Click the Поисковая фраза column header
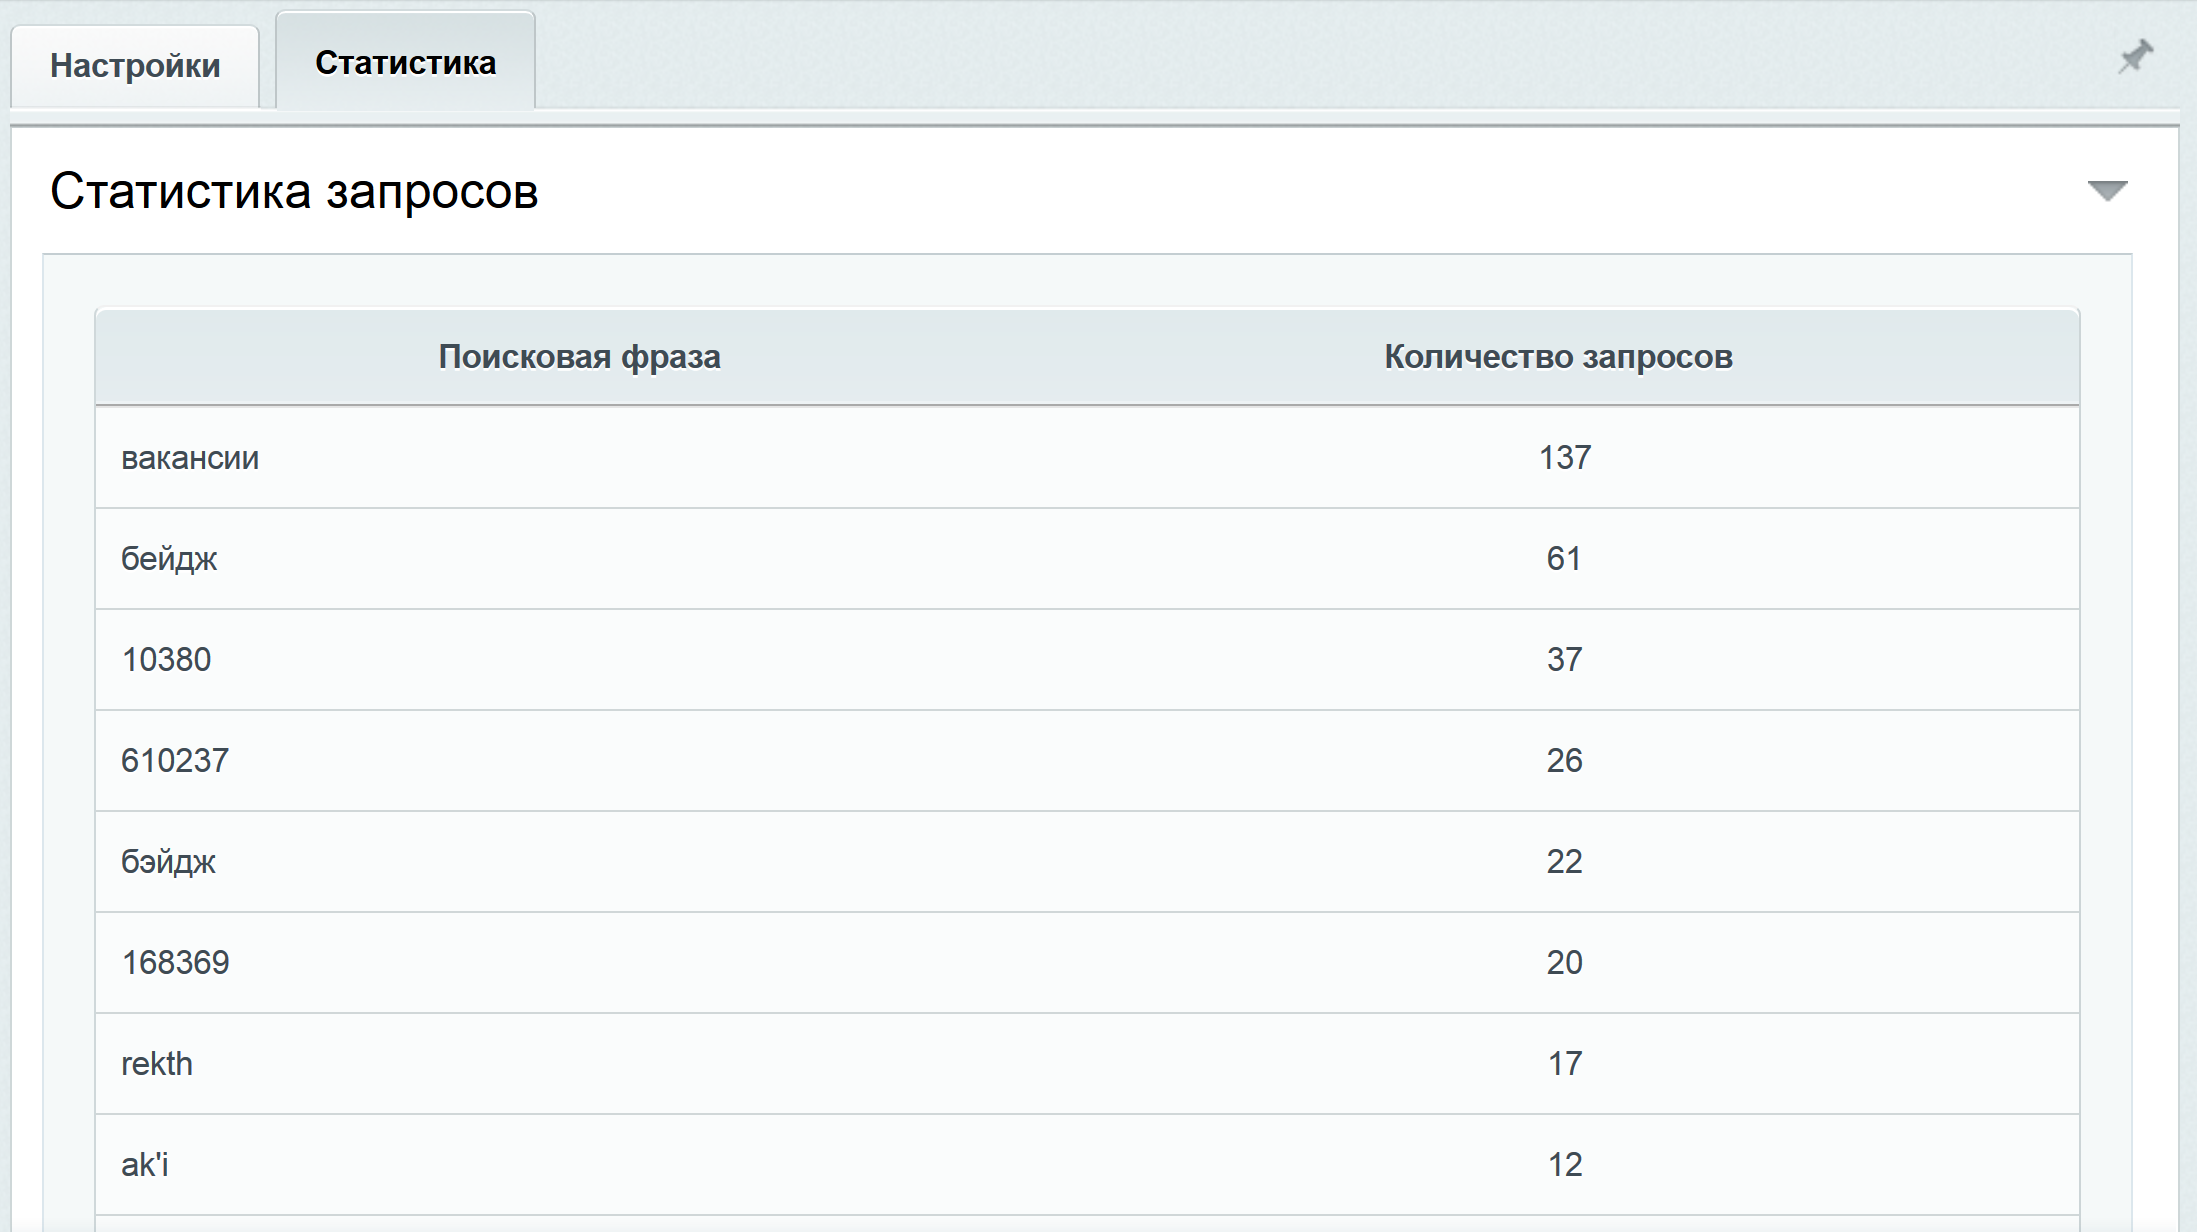The image size is (2197, 1232). coord(579,357)
